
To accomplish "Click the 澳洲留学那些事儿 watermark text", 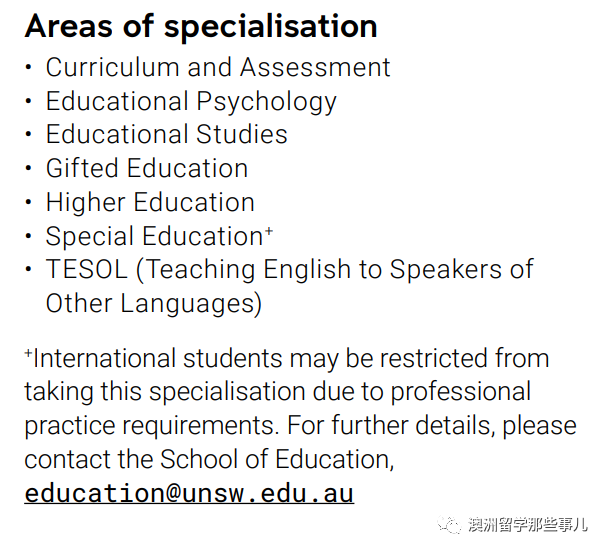I will point(527,525).
